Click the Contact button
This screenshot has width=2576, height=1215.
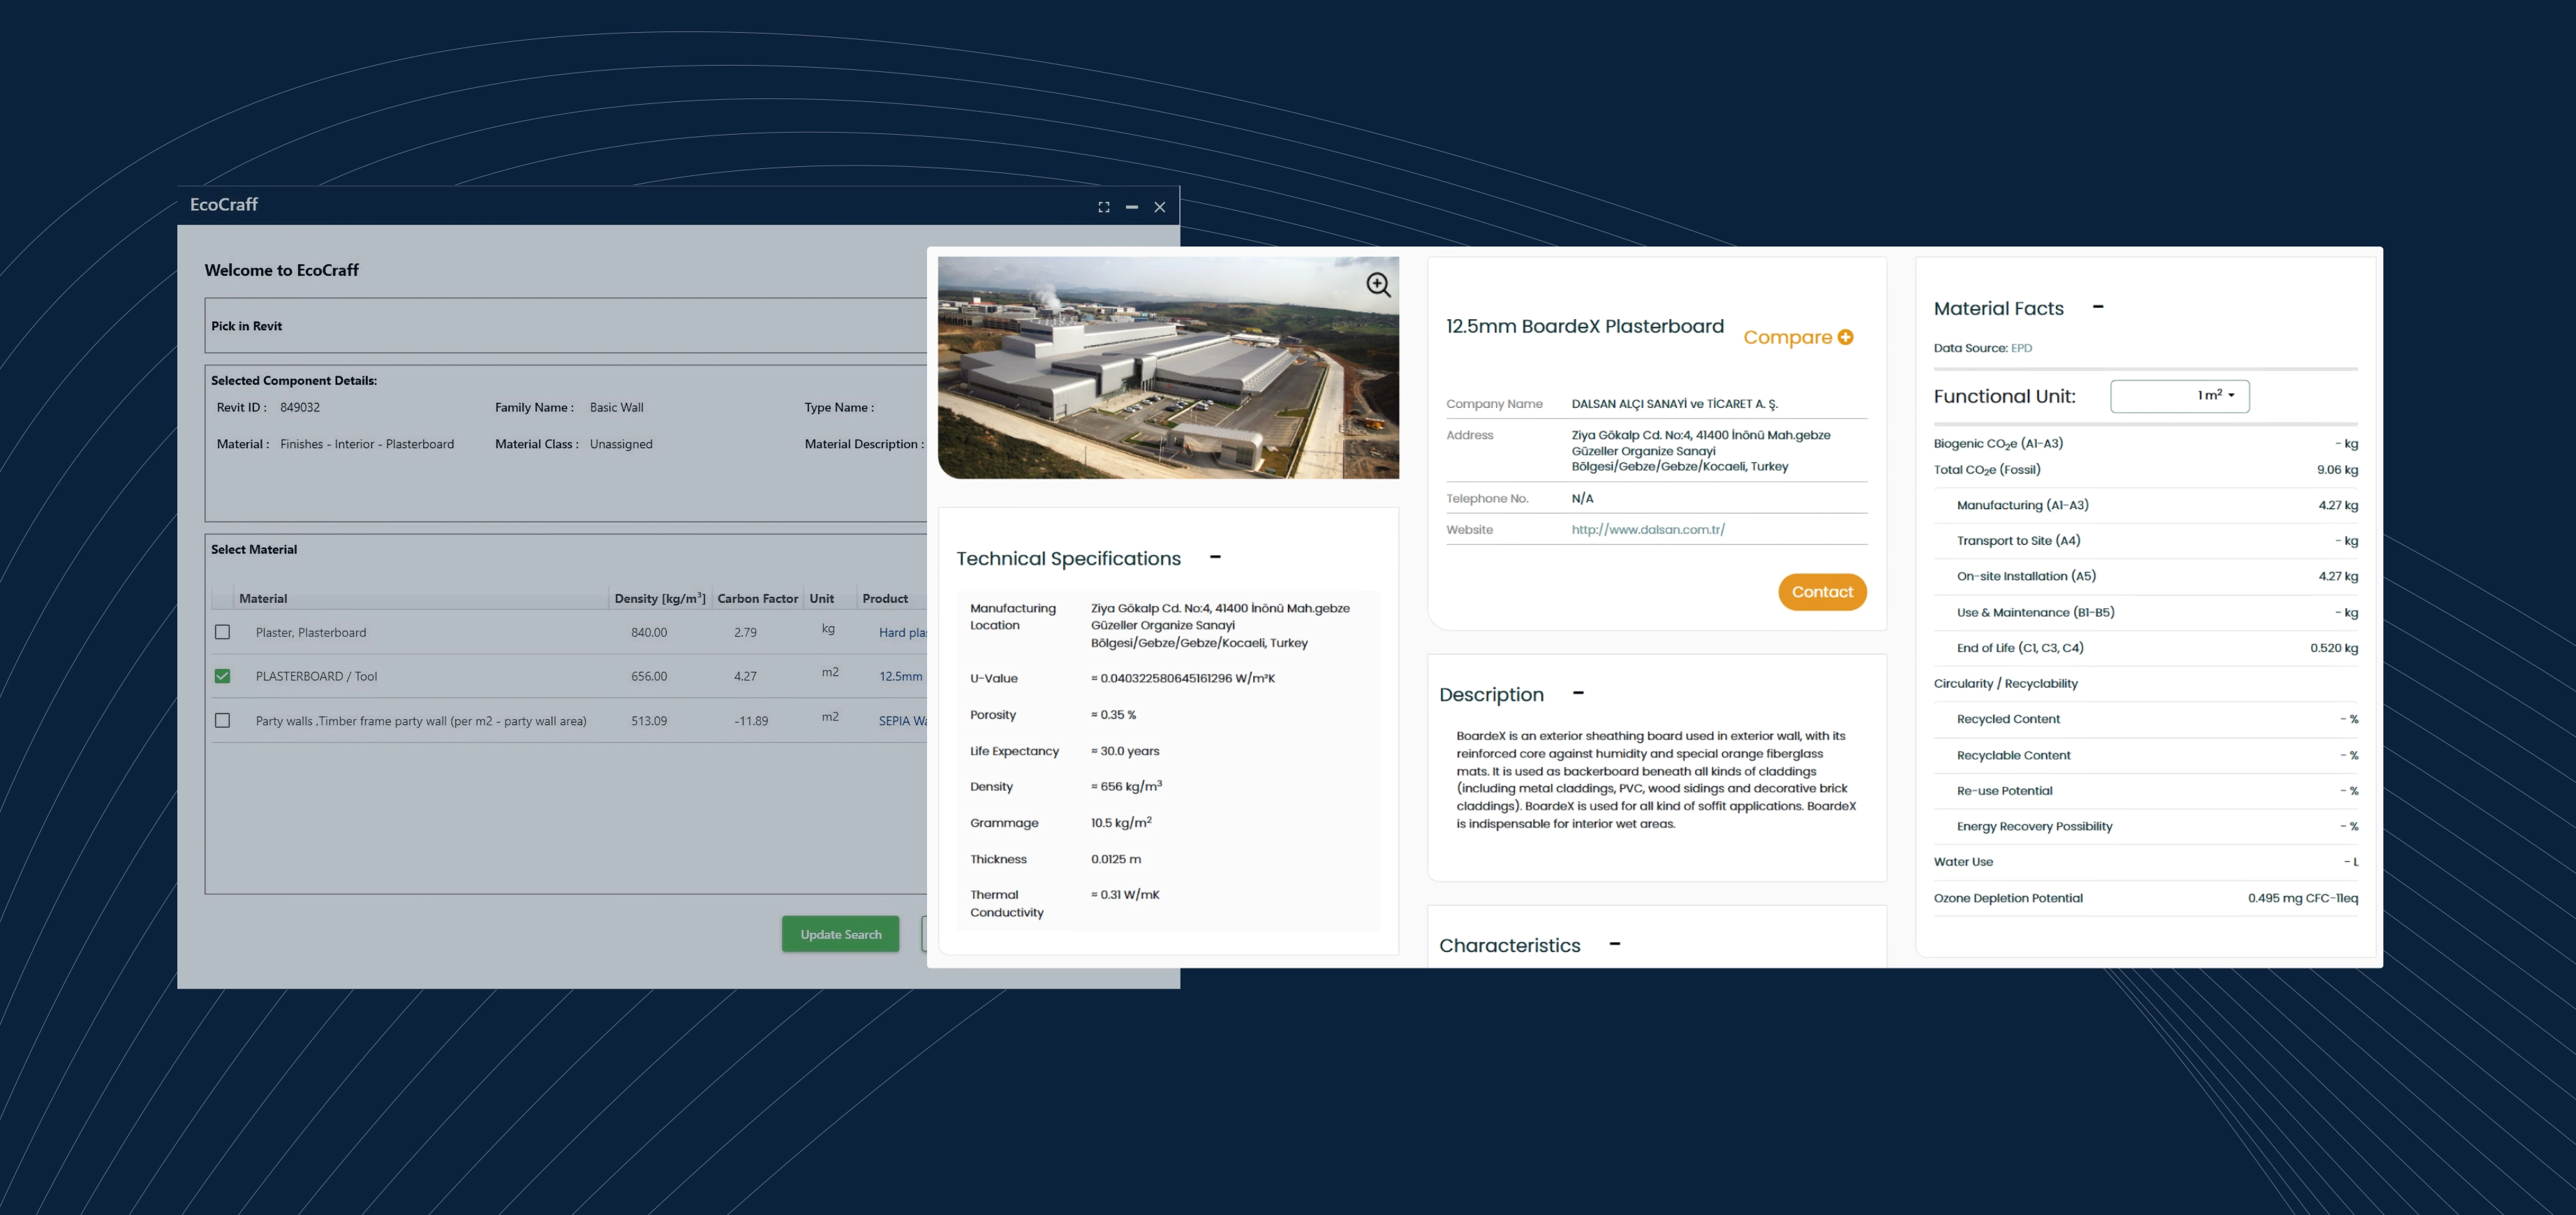(1822, 592)
